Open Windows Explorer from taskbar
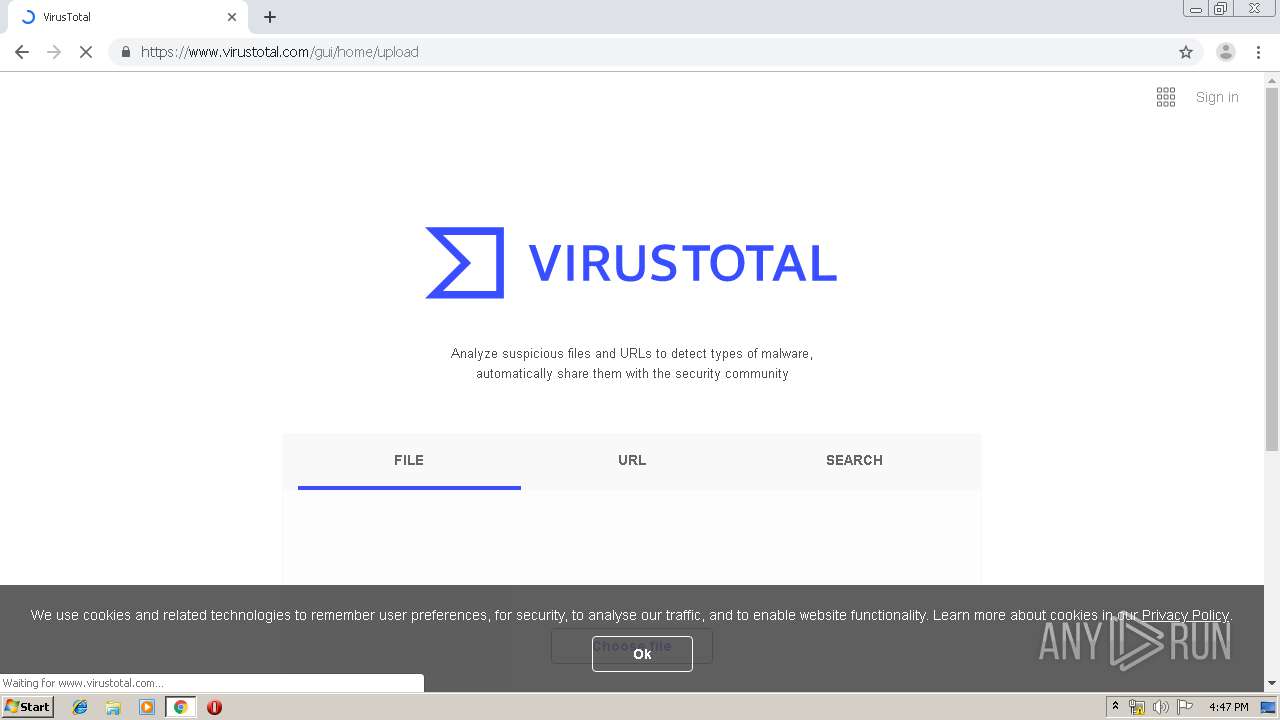Image resolution: width=1280 pixels, height=720 pixels. click(113, 707)
